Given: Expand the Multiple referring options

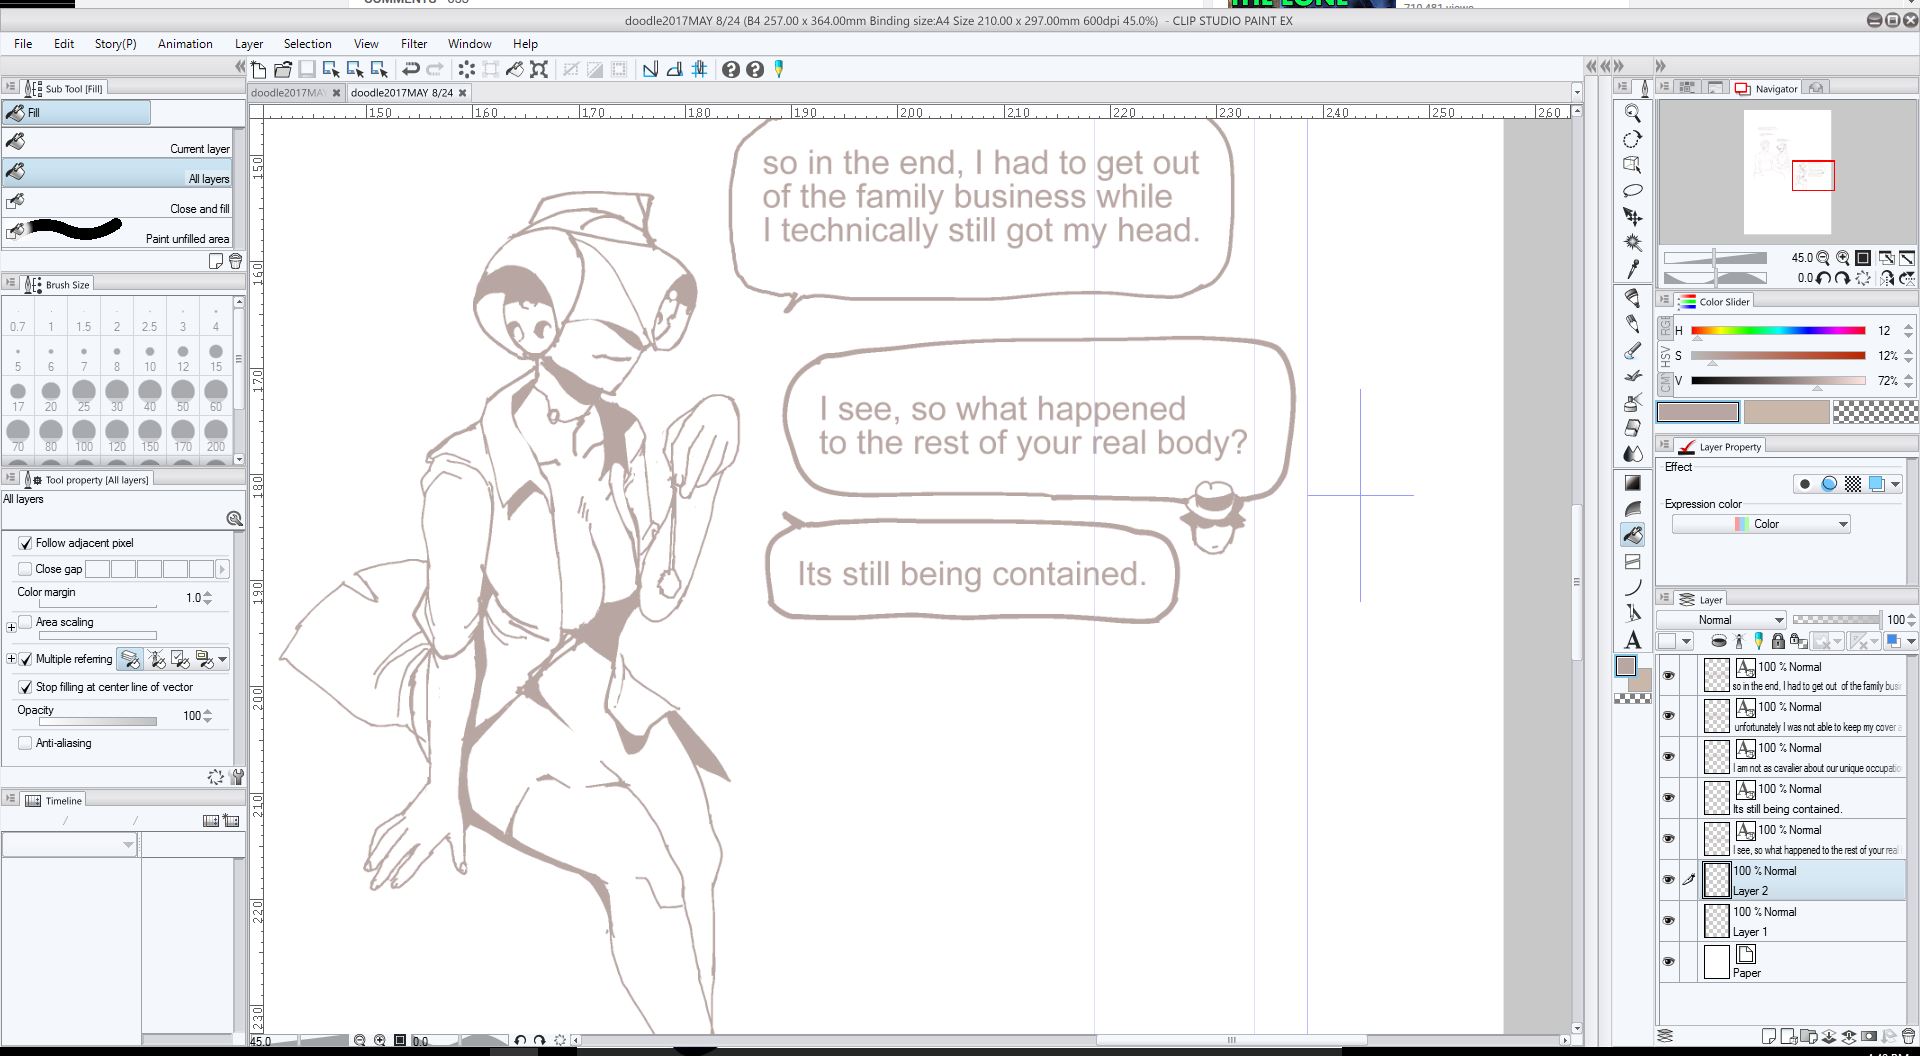Looking at the screenshot, I should (x=11, y=659).
